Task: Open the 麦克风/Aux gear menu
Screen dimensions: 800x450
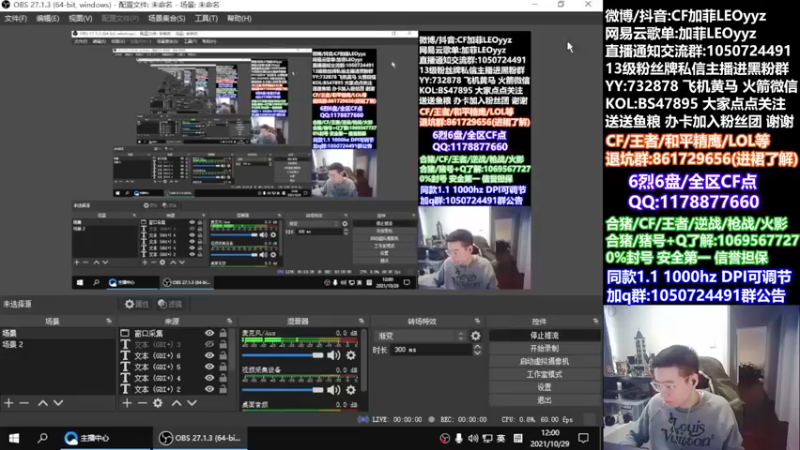Action: [351, 355]
